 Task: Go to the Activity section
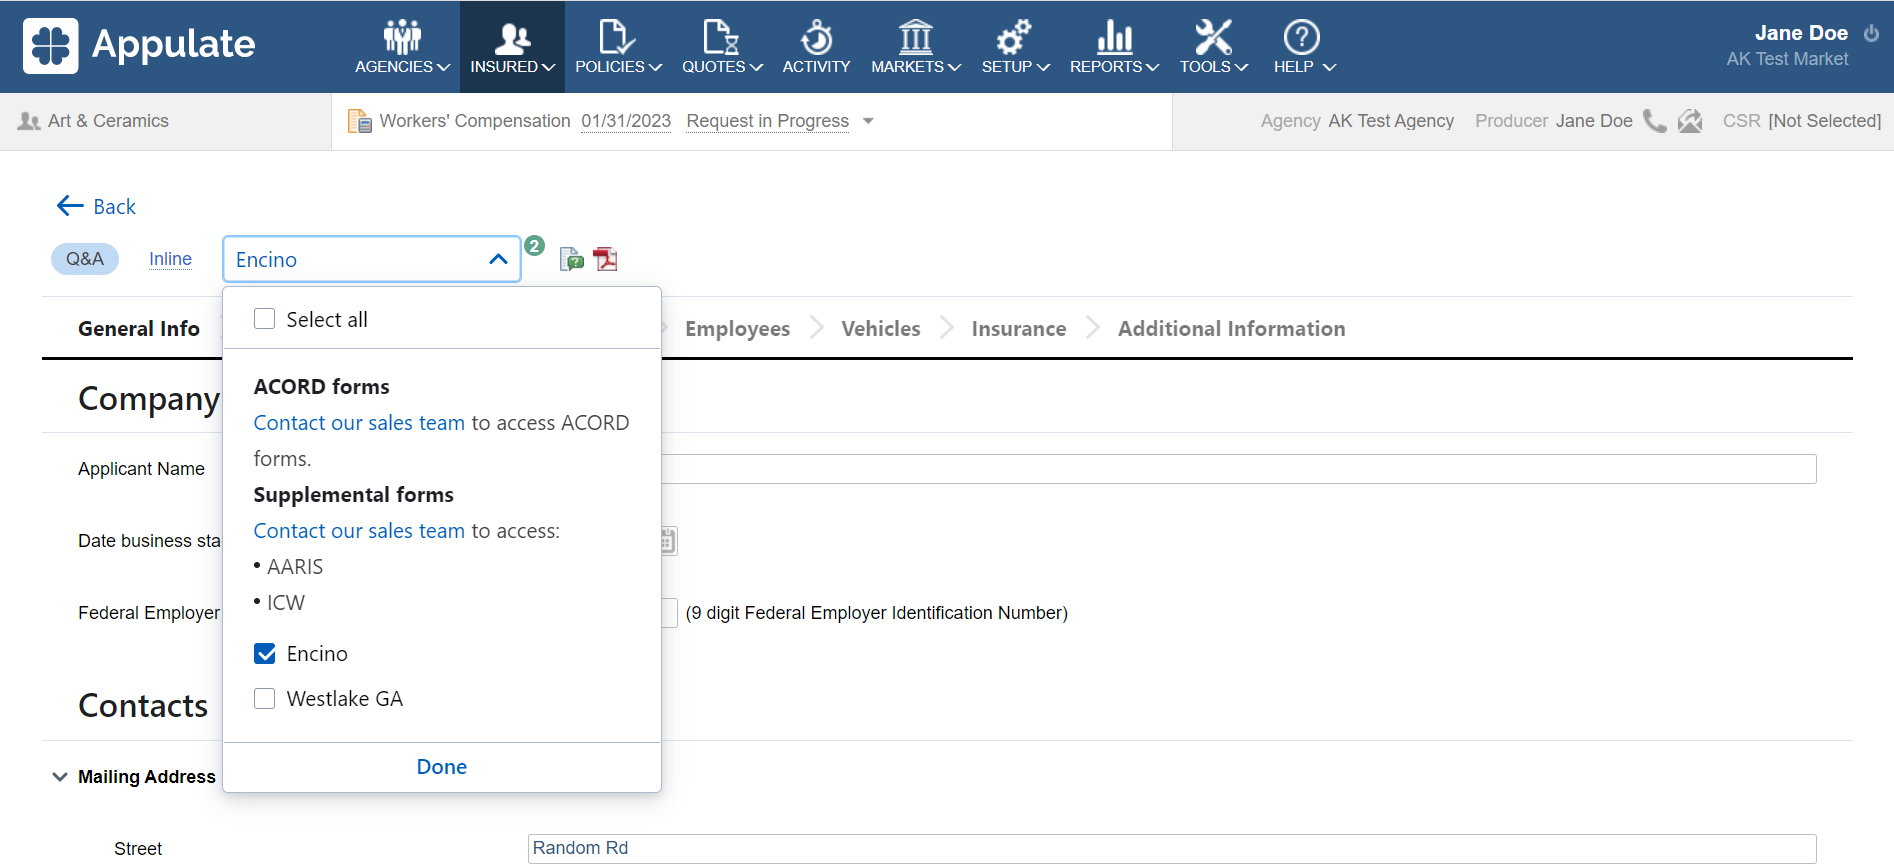point(816,47)
